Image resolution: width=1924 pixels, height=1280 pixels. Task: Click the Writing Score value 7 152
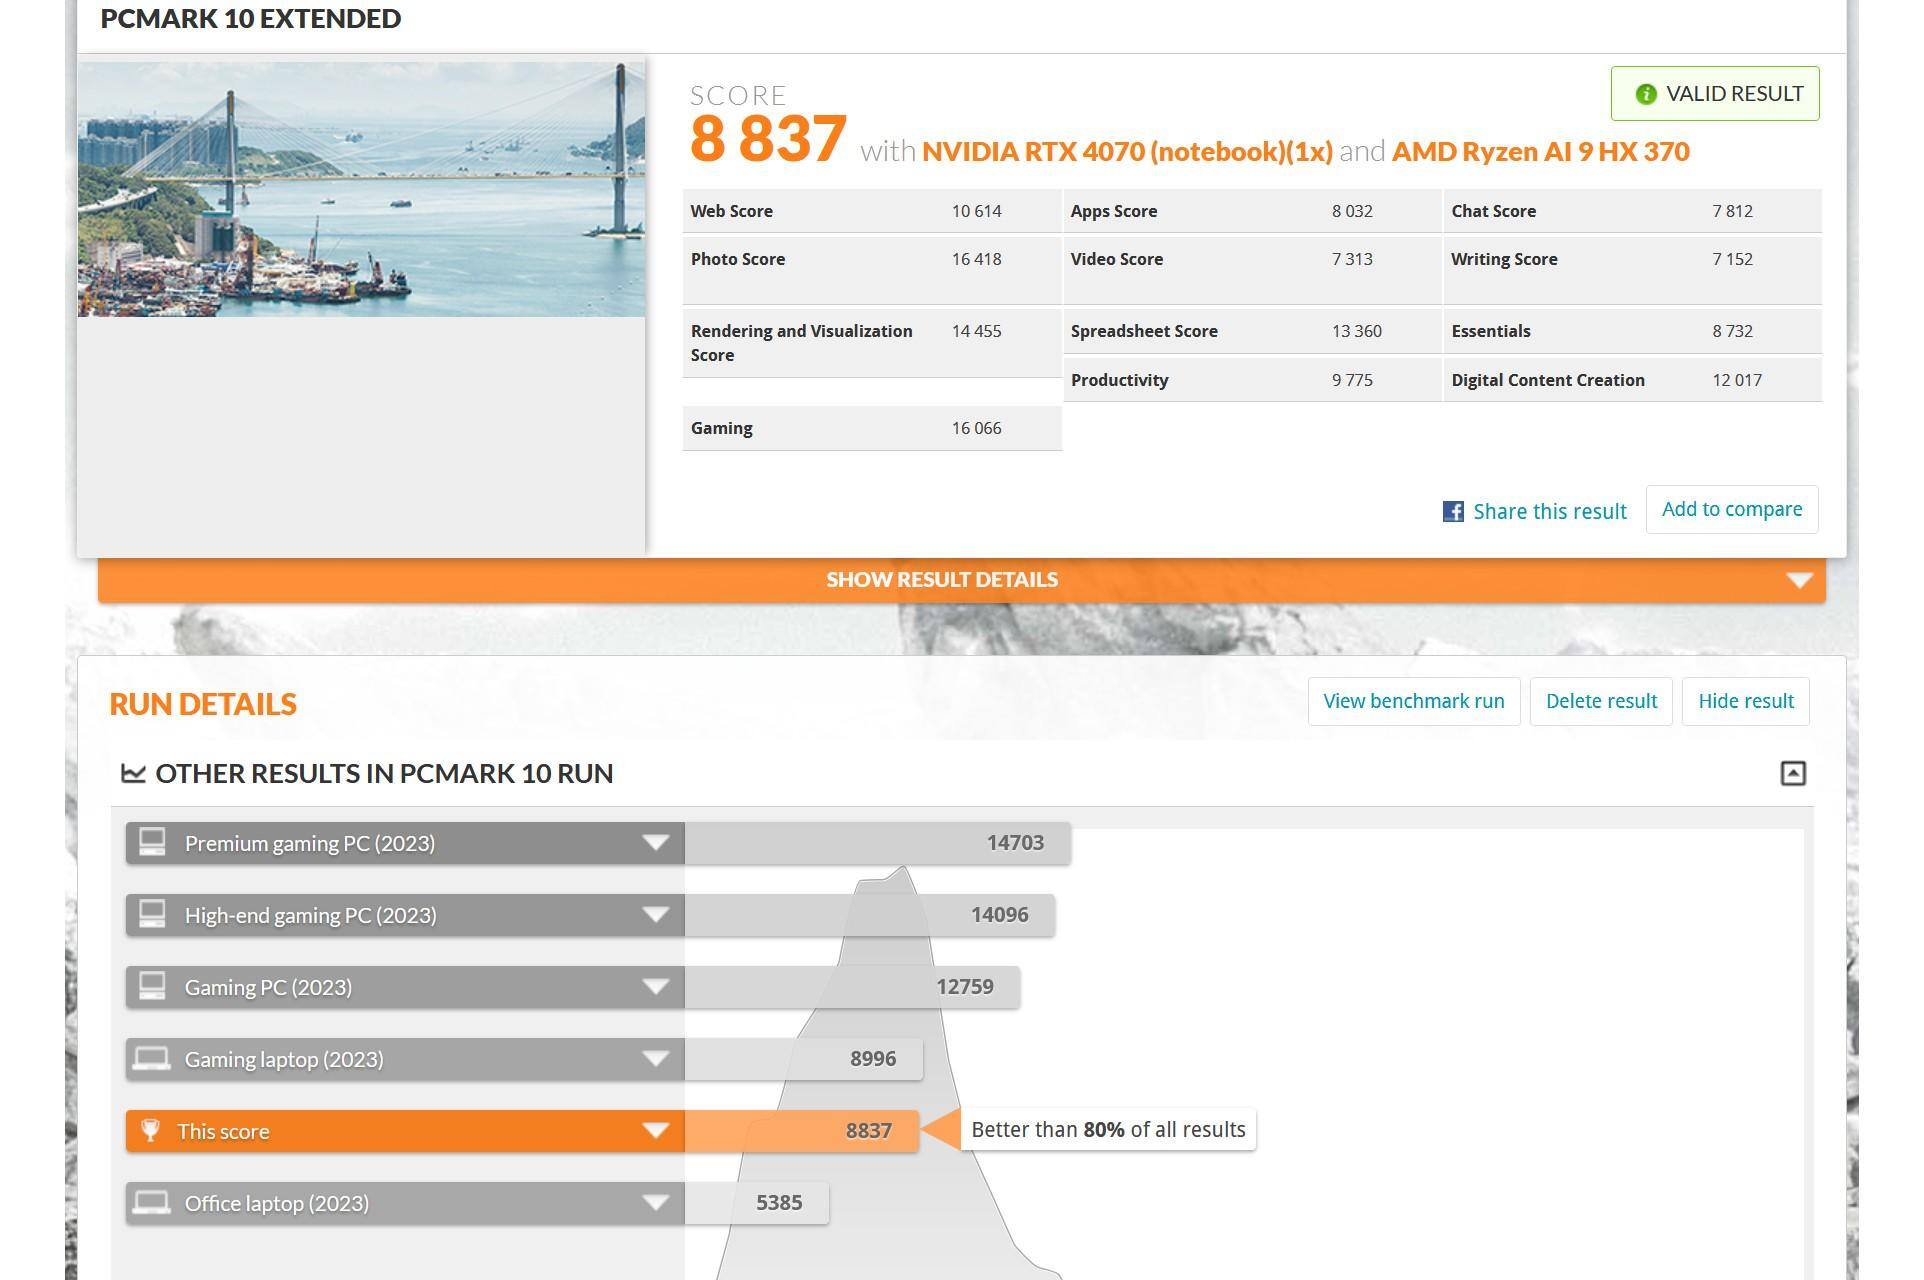point(1732,259)
